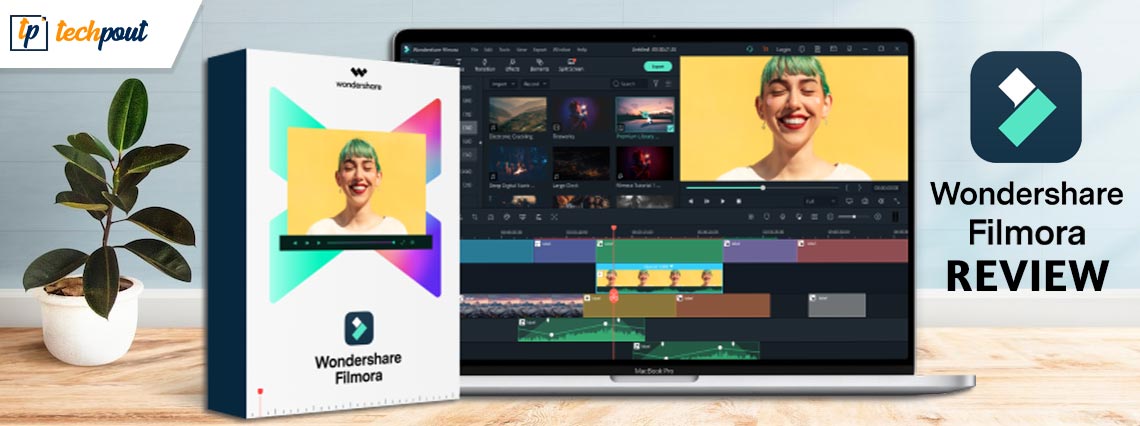Click the display monitor icon under preview

click(849, 201)
